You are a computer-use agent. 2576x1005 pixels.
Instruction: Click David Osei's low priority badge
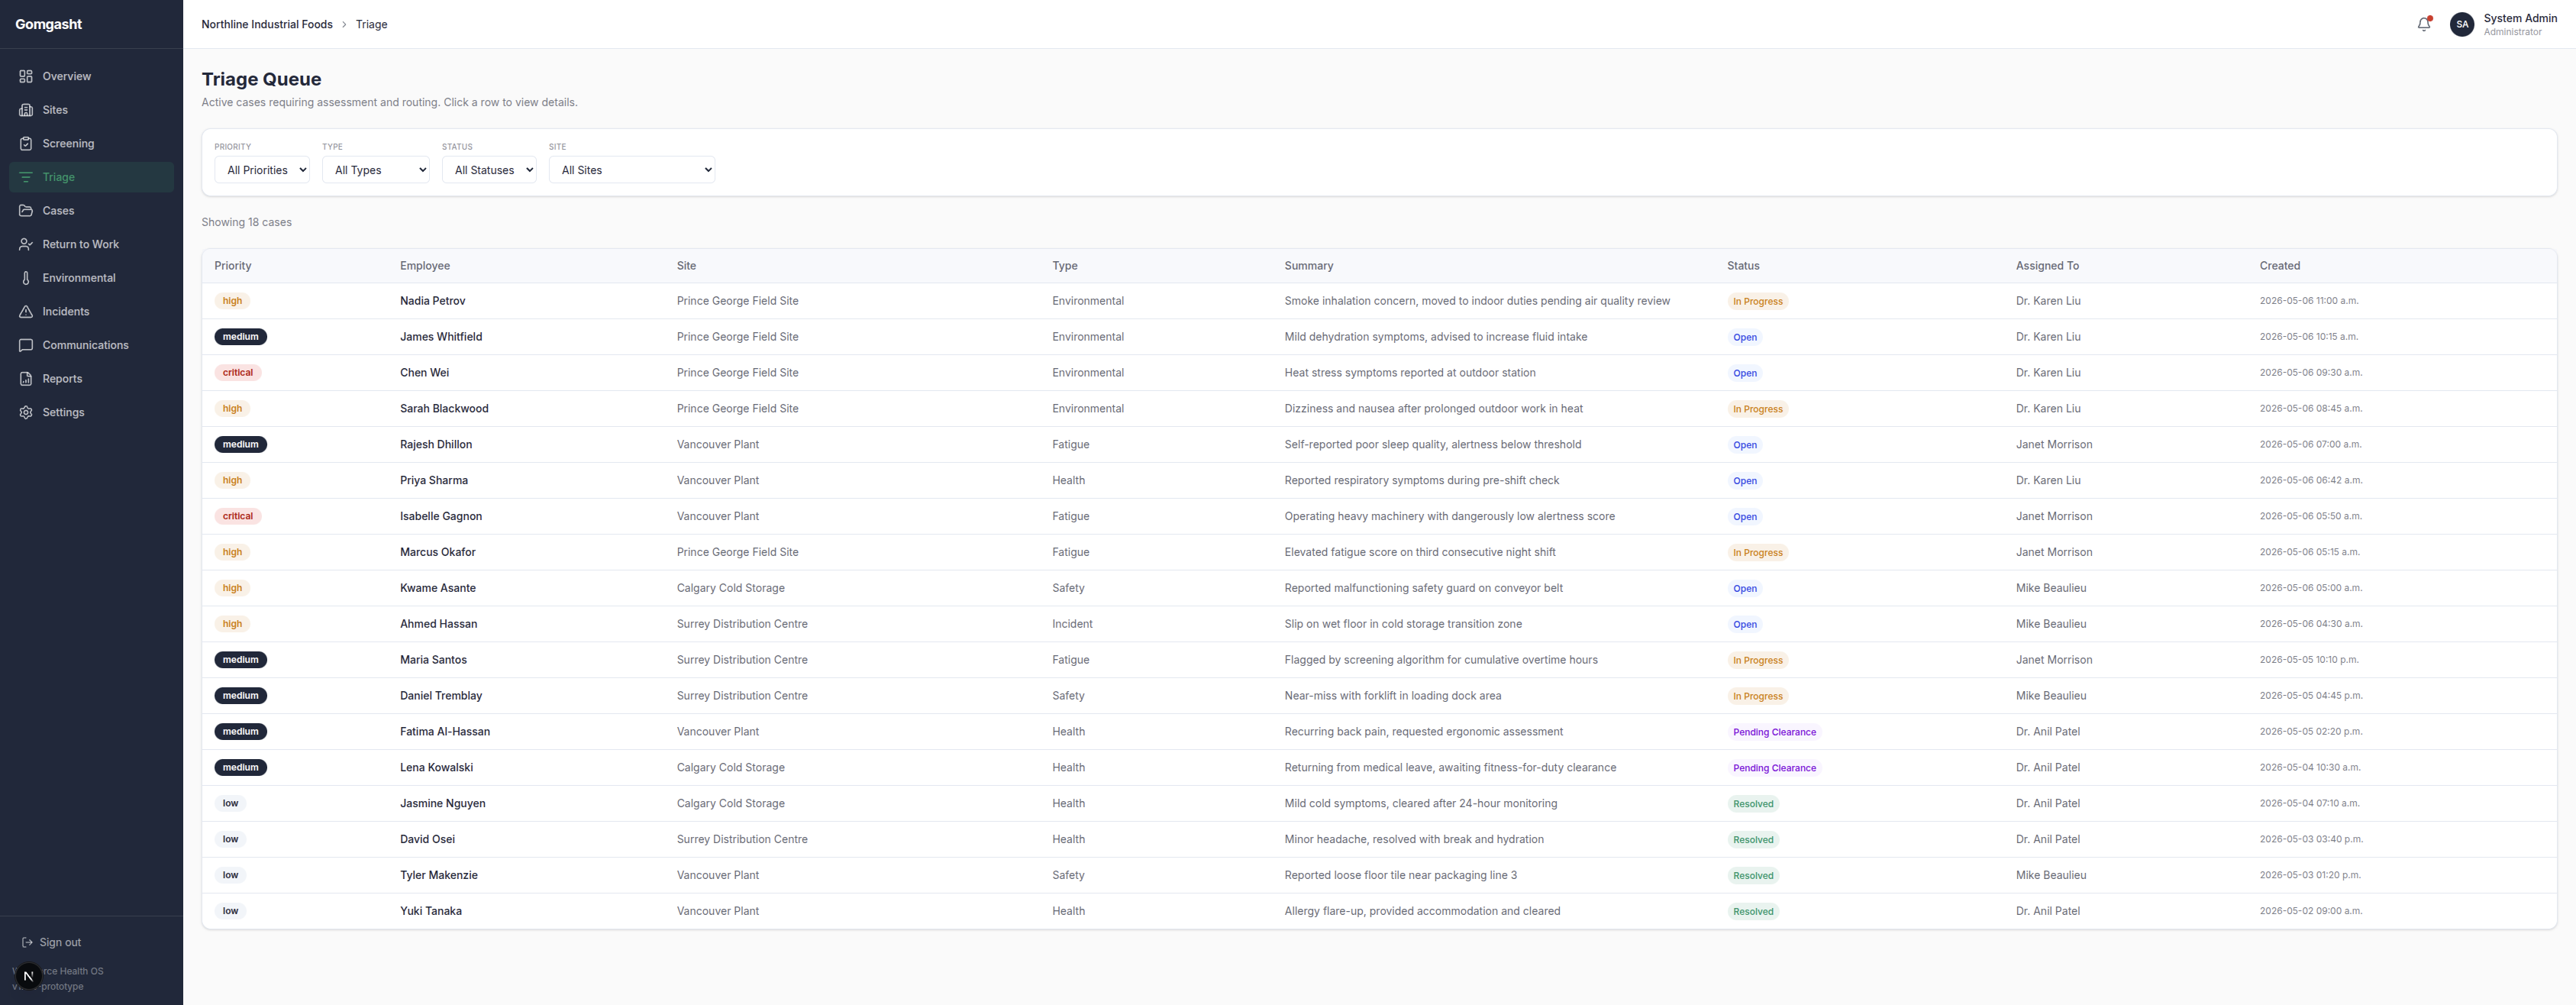click(x=230, y=840)
